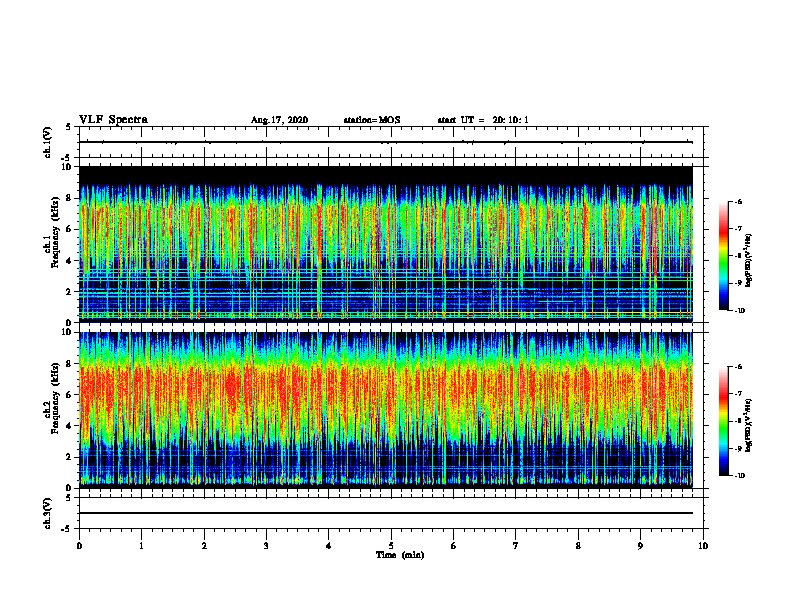Click the "1" minute tick label
This screenshot has height=612, width=792.
142,546
